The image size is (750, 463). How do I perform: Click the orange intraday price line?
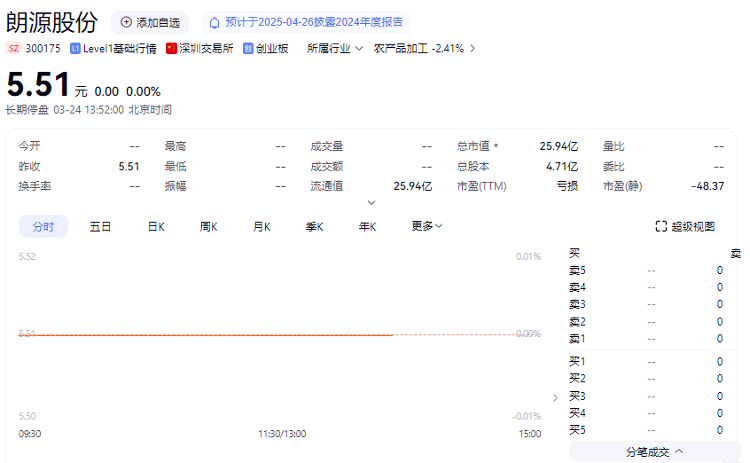click(x=206, y=335)
